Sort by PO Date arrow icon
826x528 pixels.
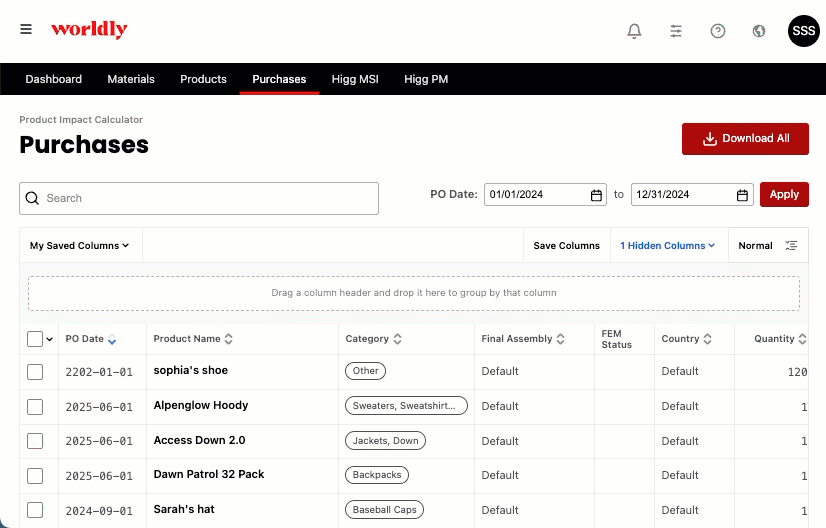tap(112, 339)
